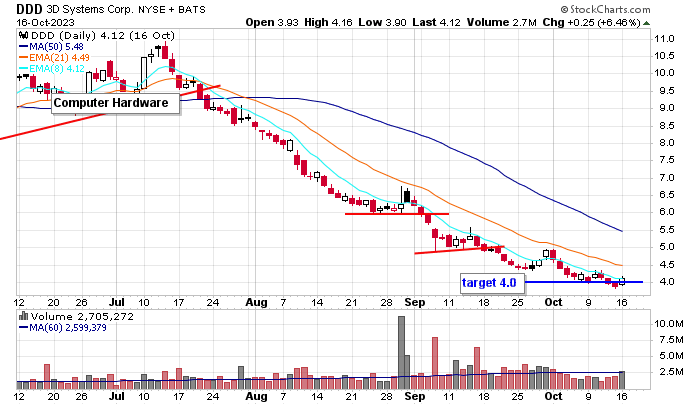The width and height of the screenshot is (700, 405).
Task: Click the Sep label under the volume panel
Action: [415, 396]
